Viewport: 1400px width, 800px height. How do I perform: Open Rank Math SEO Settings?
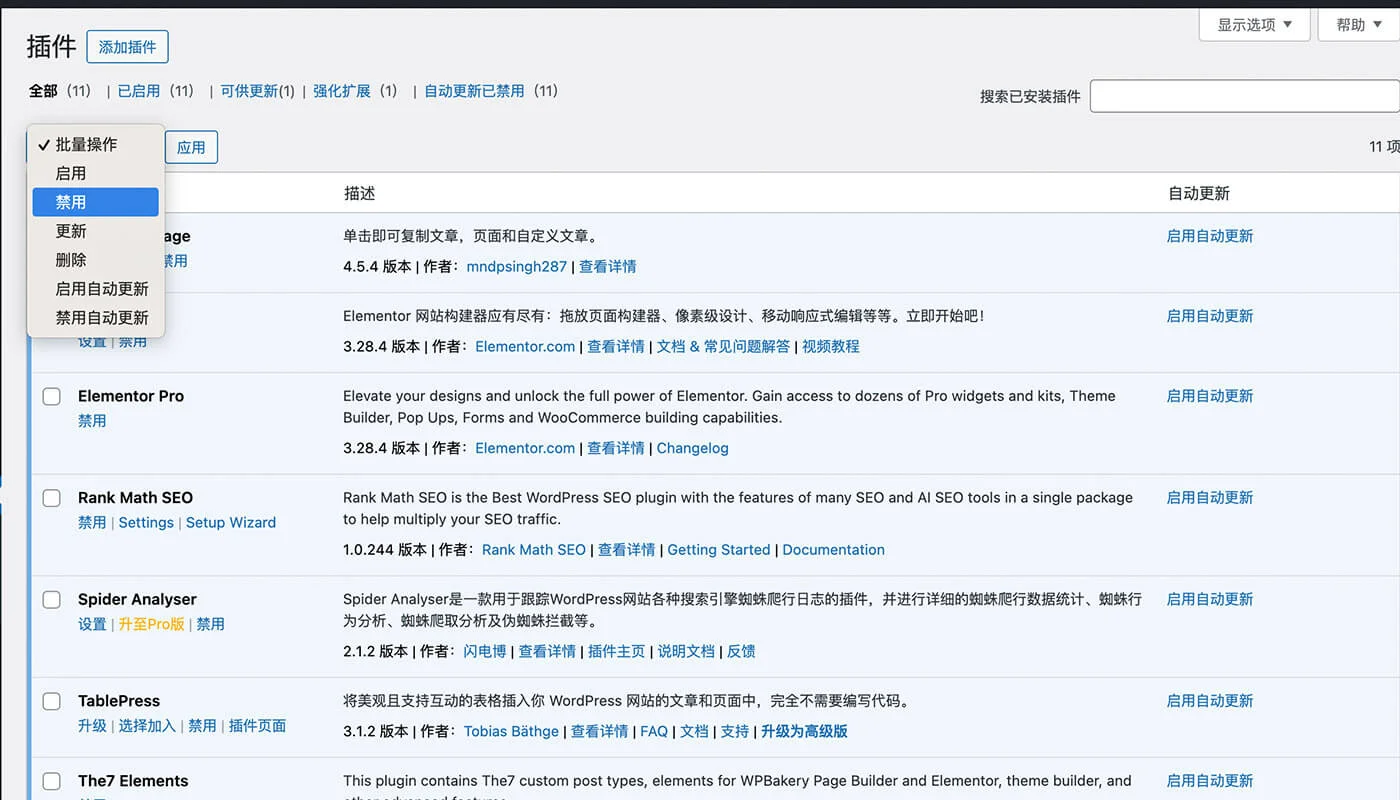[x=146, y=522]
